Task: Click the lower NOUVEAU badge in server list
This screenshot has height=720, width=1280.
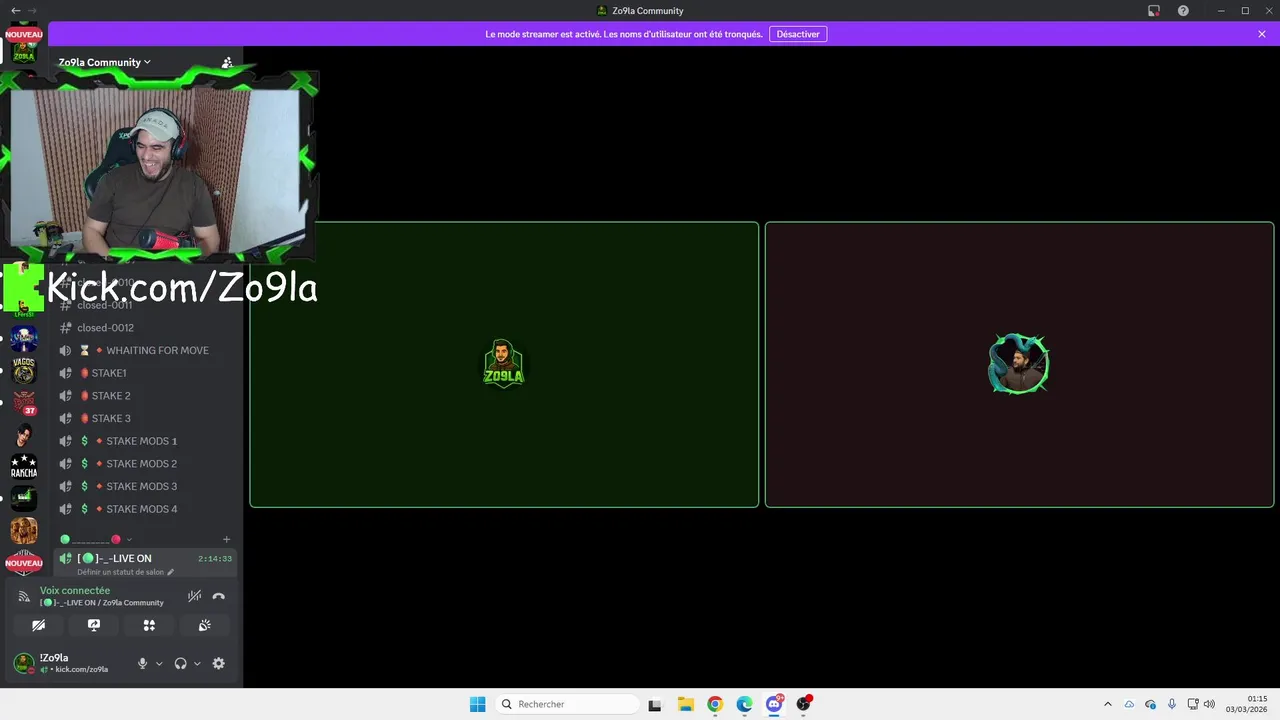Action: coord(24,564)
